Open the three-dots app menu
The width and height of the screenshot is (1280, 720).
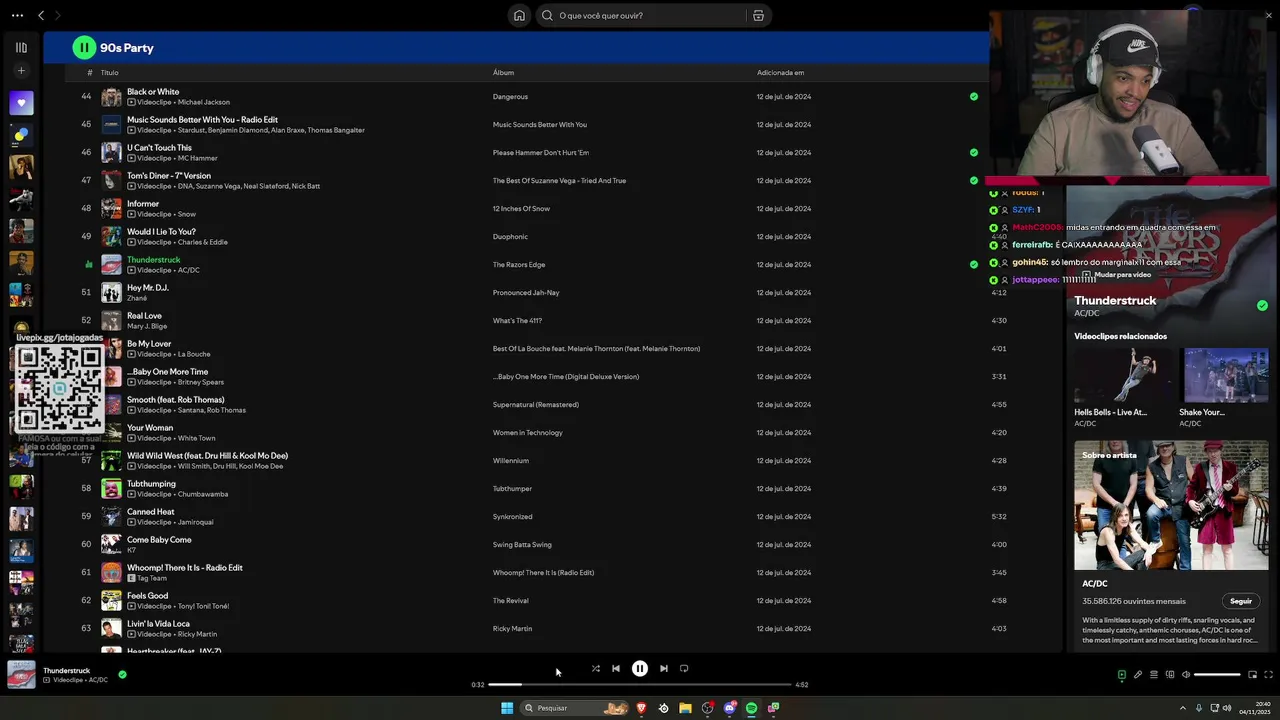coord(17,15)
